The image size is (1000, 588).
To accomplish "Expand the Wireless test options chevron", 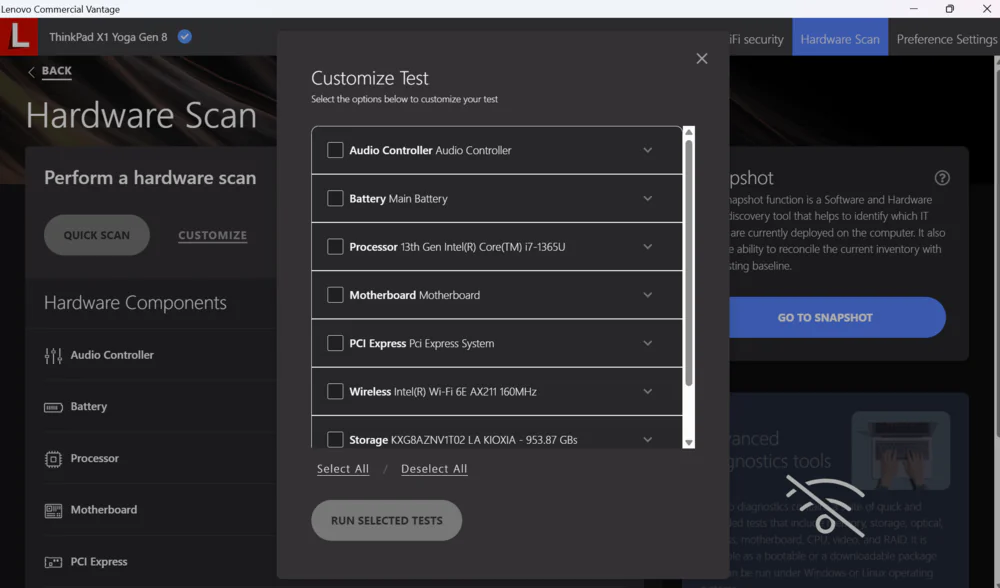I will [x=647, y=392].
